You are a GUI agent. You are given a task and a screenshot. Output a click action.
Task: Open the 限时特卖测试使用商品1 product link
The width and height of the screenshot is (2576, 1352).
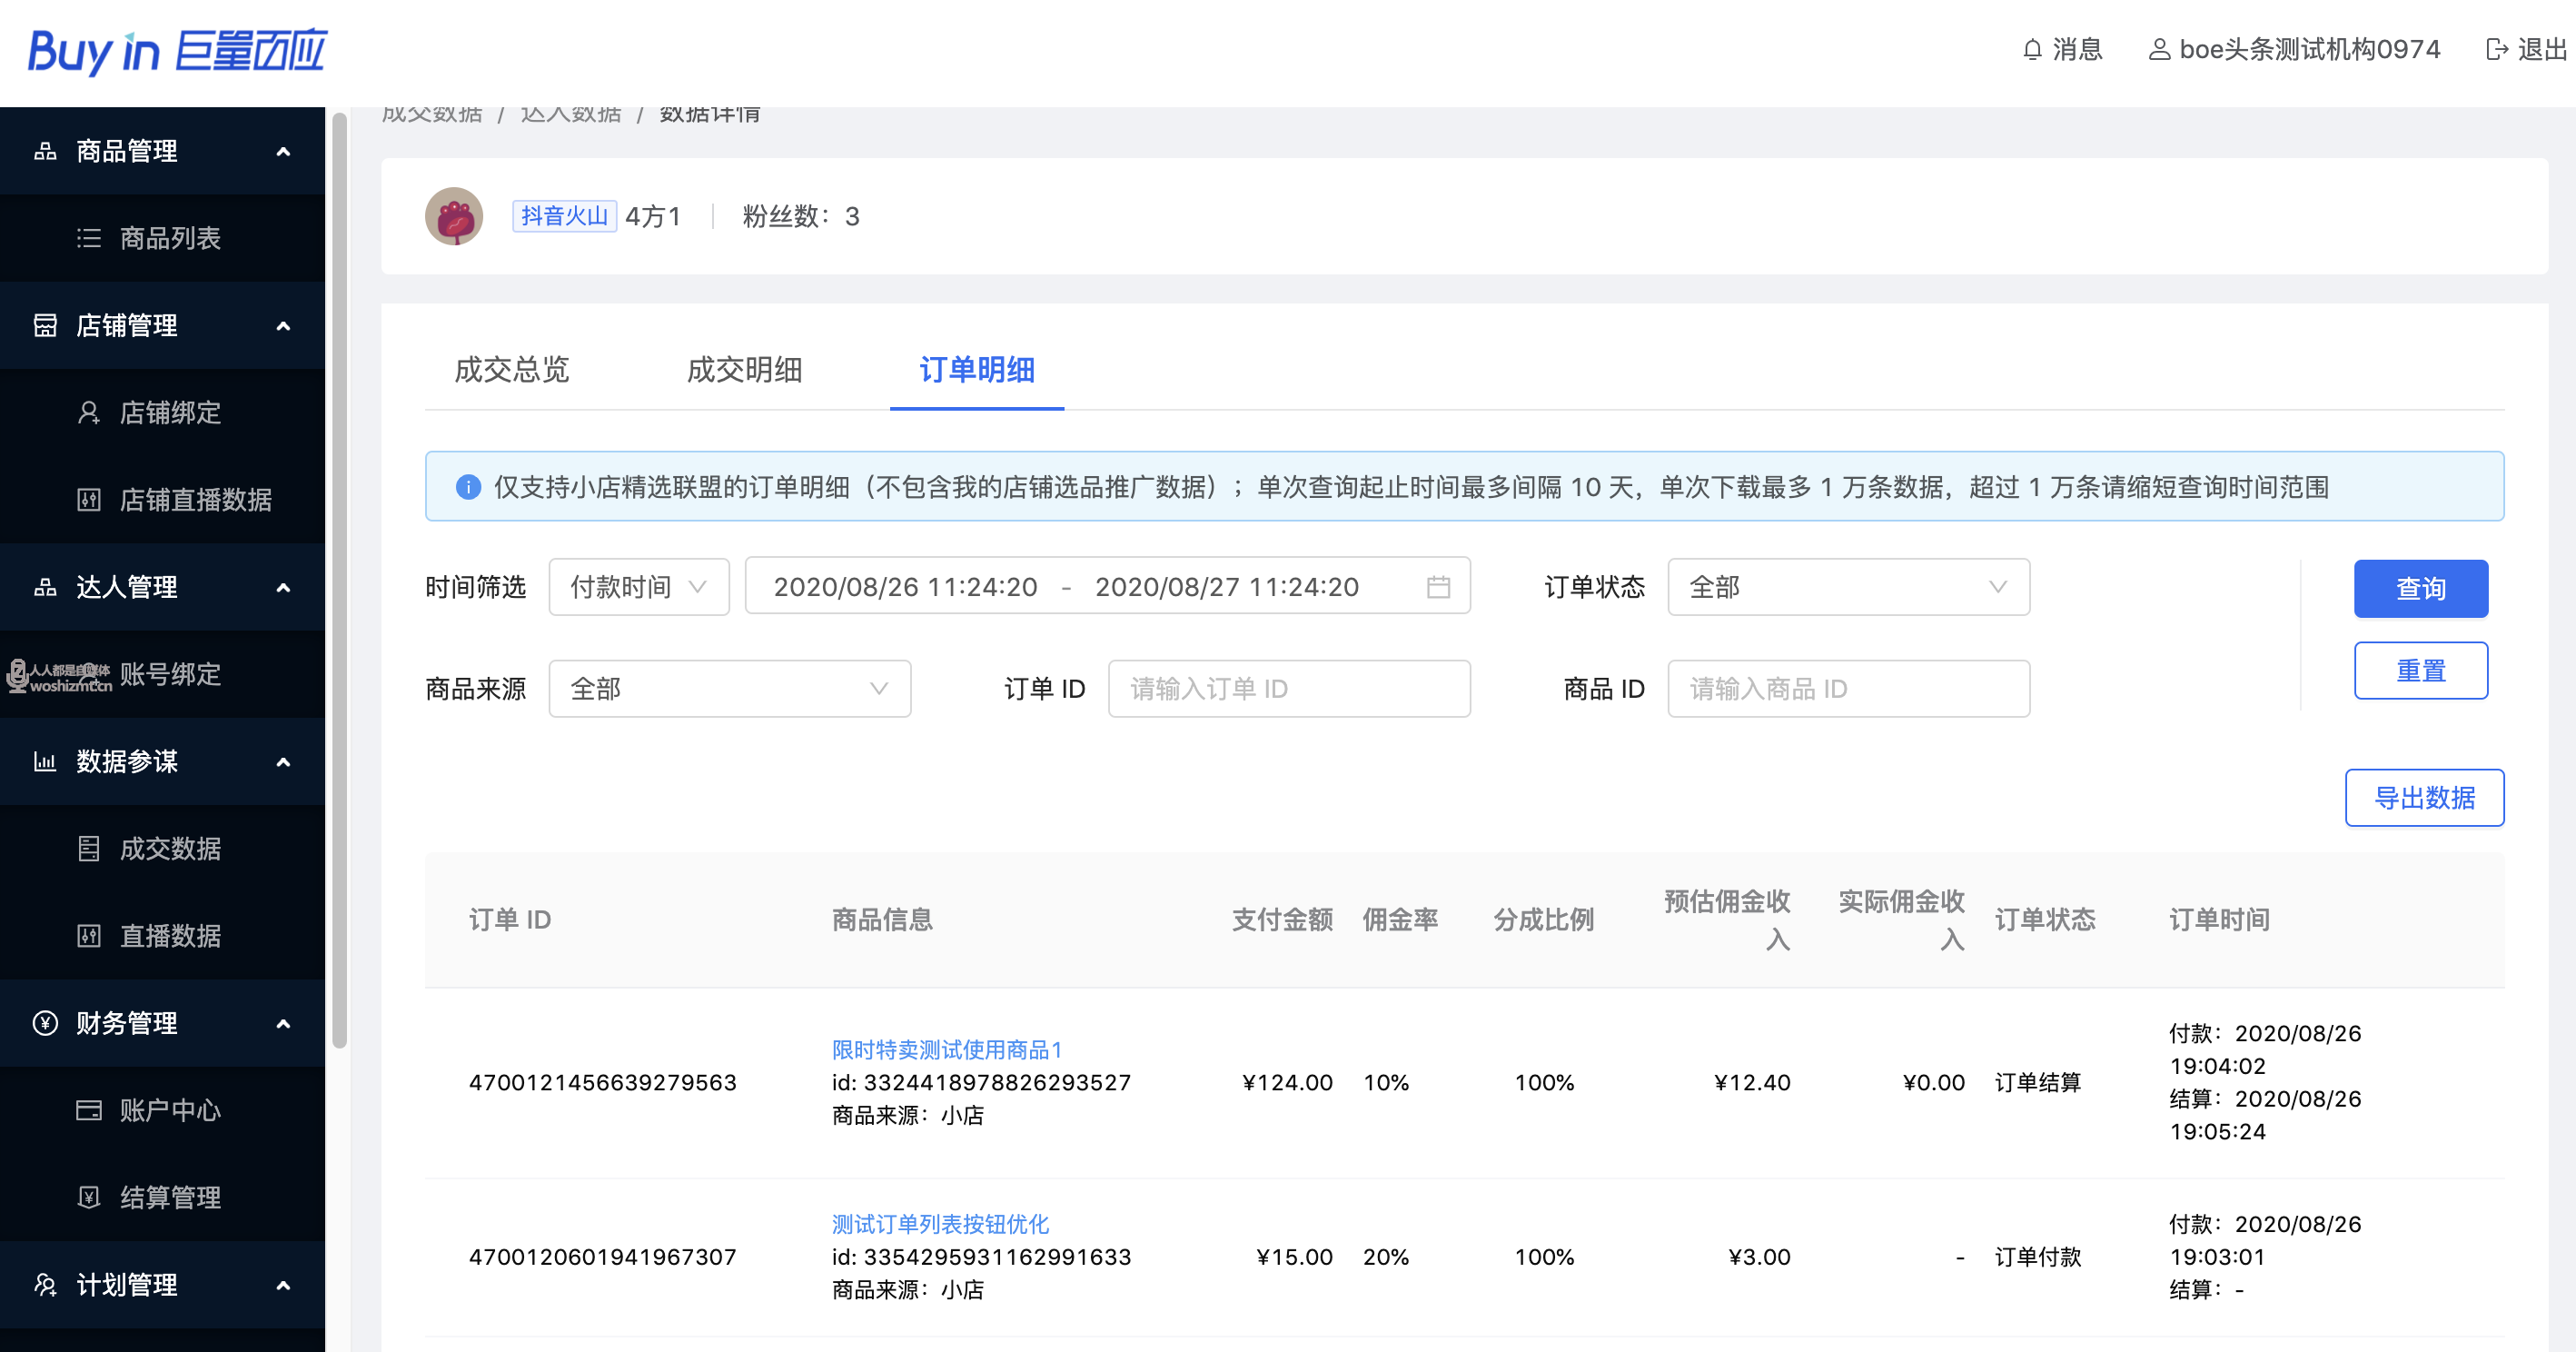(946, 1050)
